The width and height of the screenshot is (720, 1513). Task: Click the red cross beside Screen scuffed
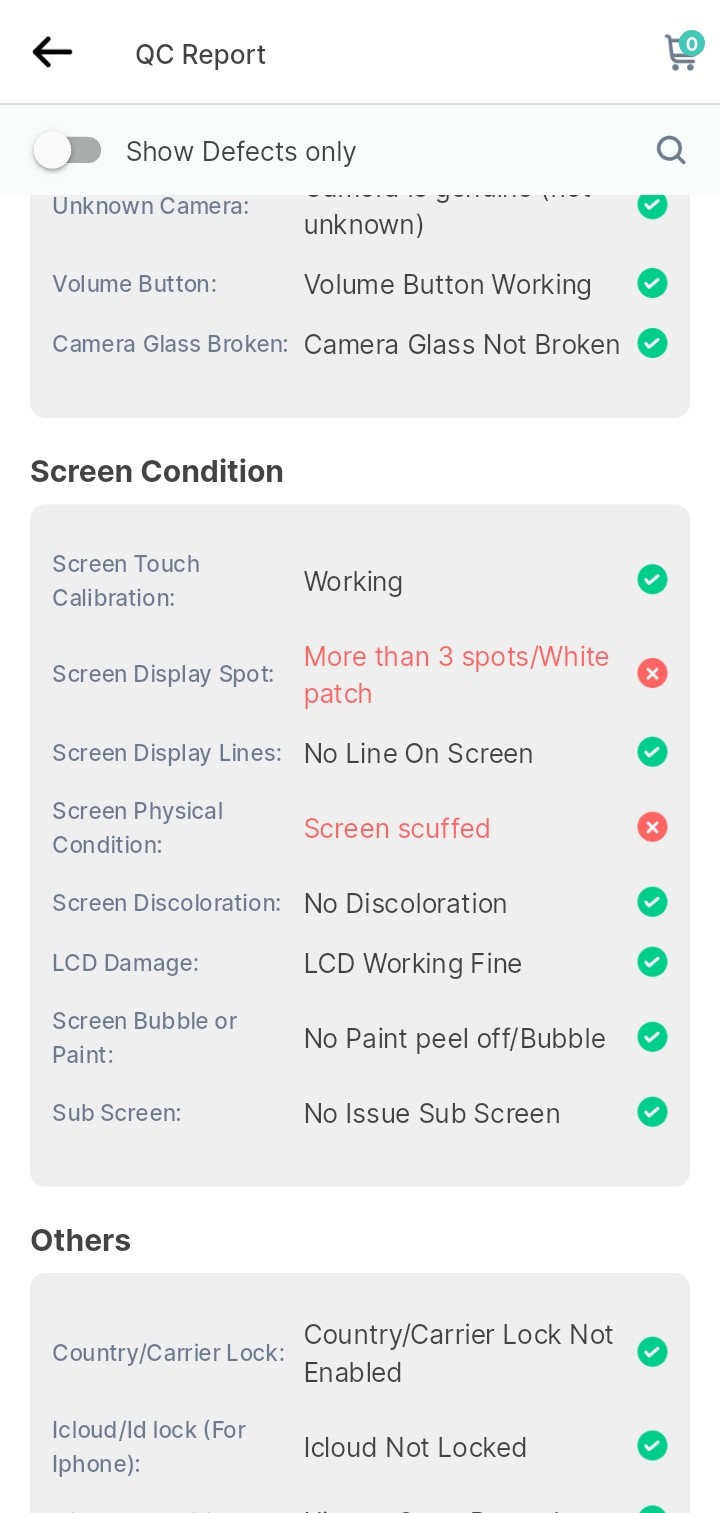point(652,827)
